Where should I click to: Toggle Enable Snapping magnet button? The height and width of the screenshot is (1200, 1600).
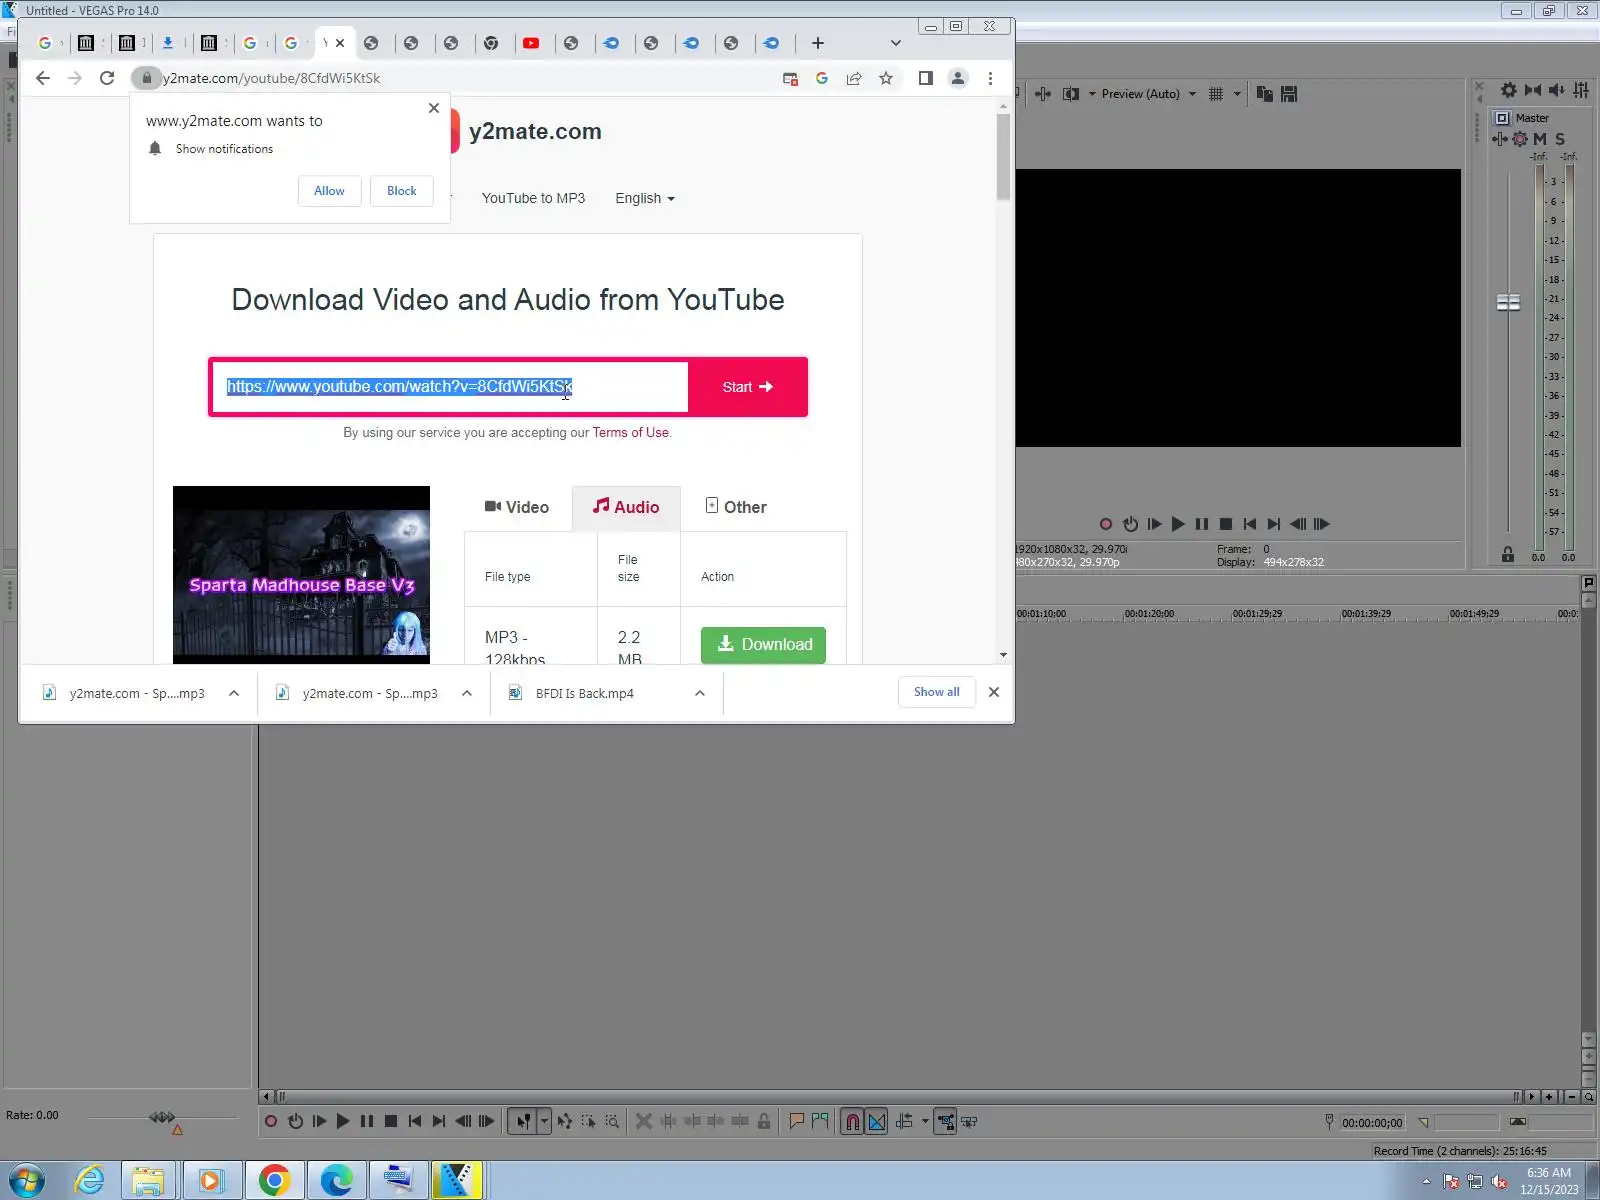(852, 1122)
